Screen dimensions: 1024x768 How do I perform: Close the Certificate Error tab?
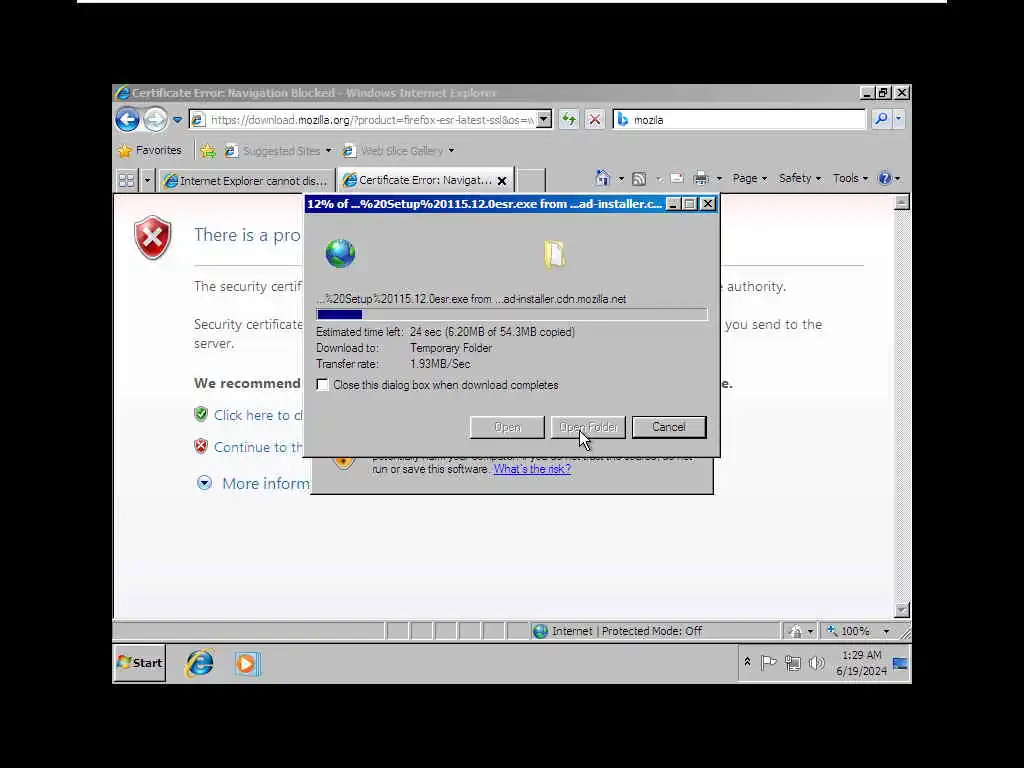pyautogui.click(x=502, y=181)
